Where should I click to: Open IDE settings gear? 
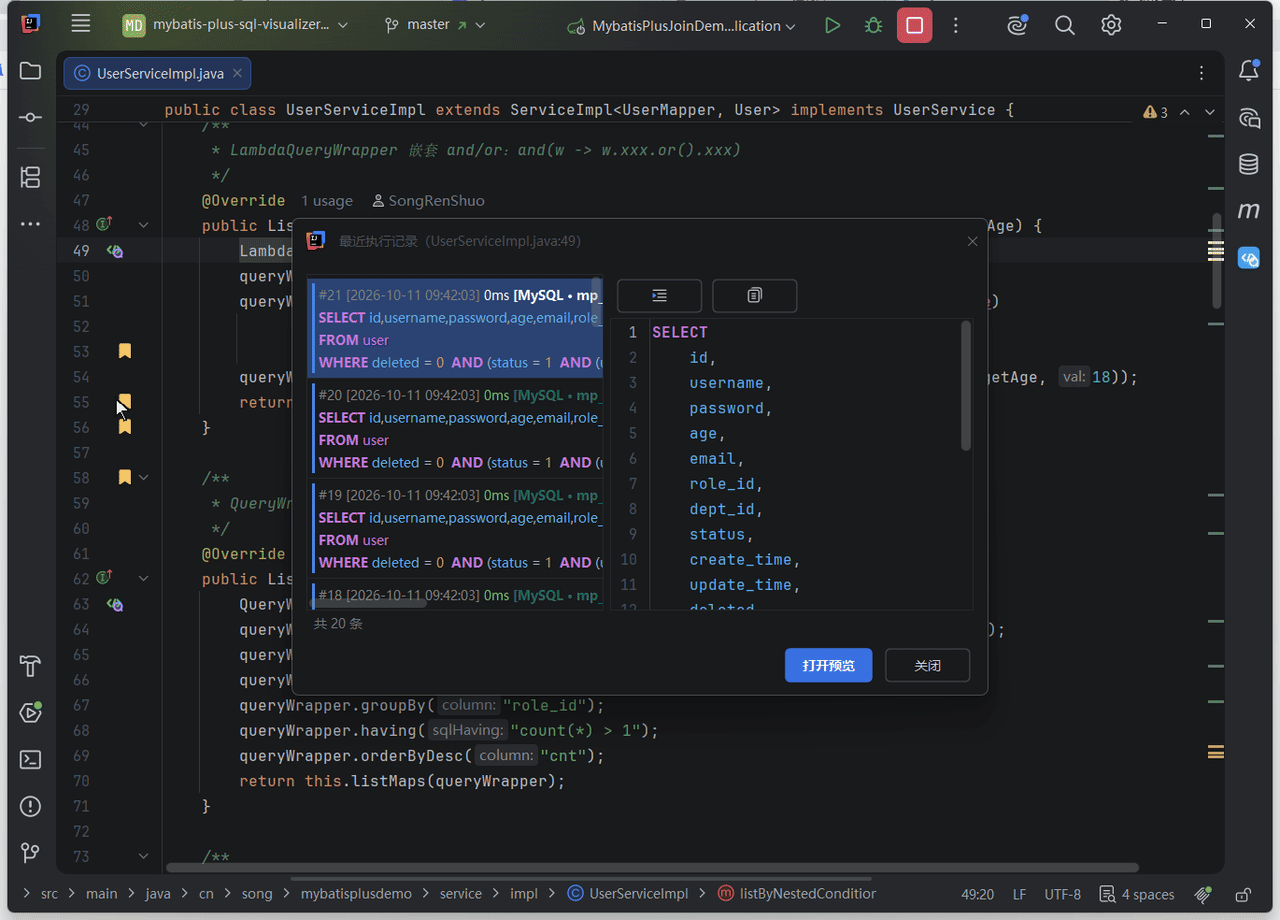[1111, 26]
